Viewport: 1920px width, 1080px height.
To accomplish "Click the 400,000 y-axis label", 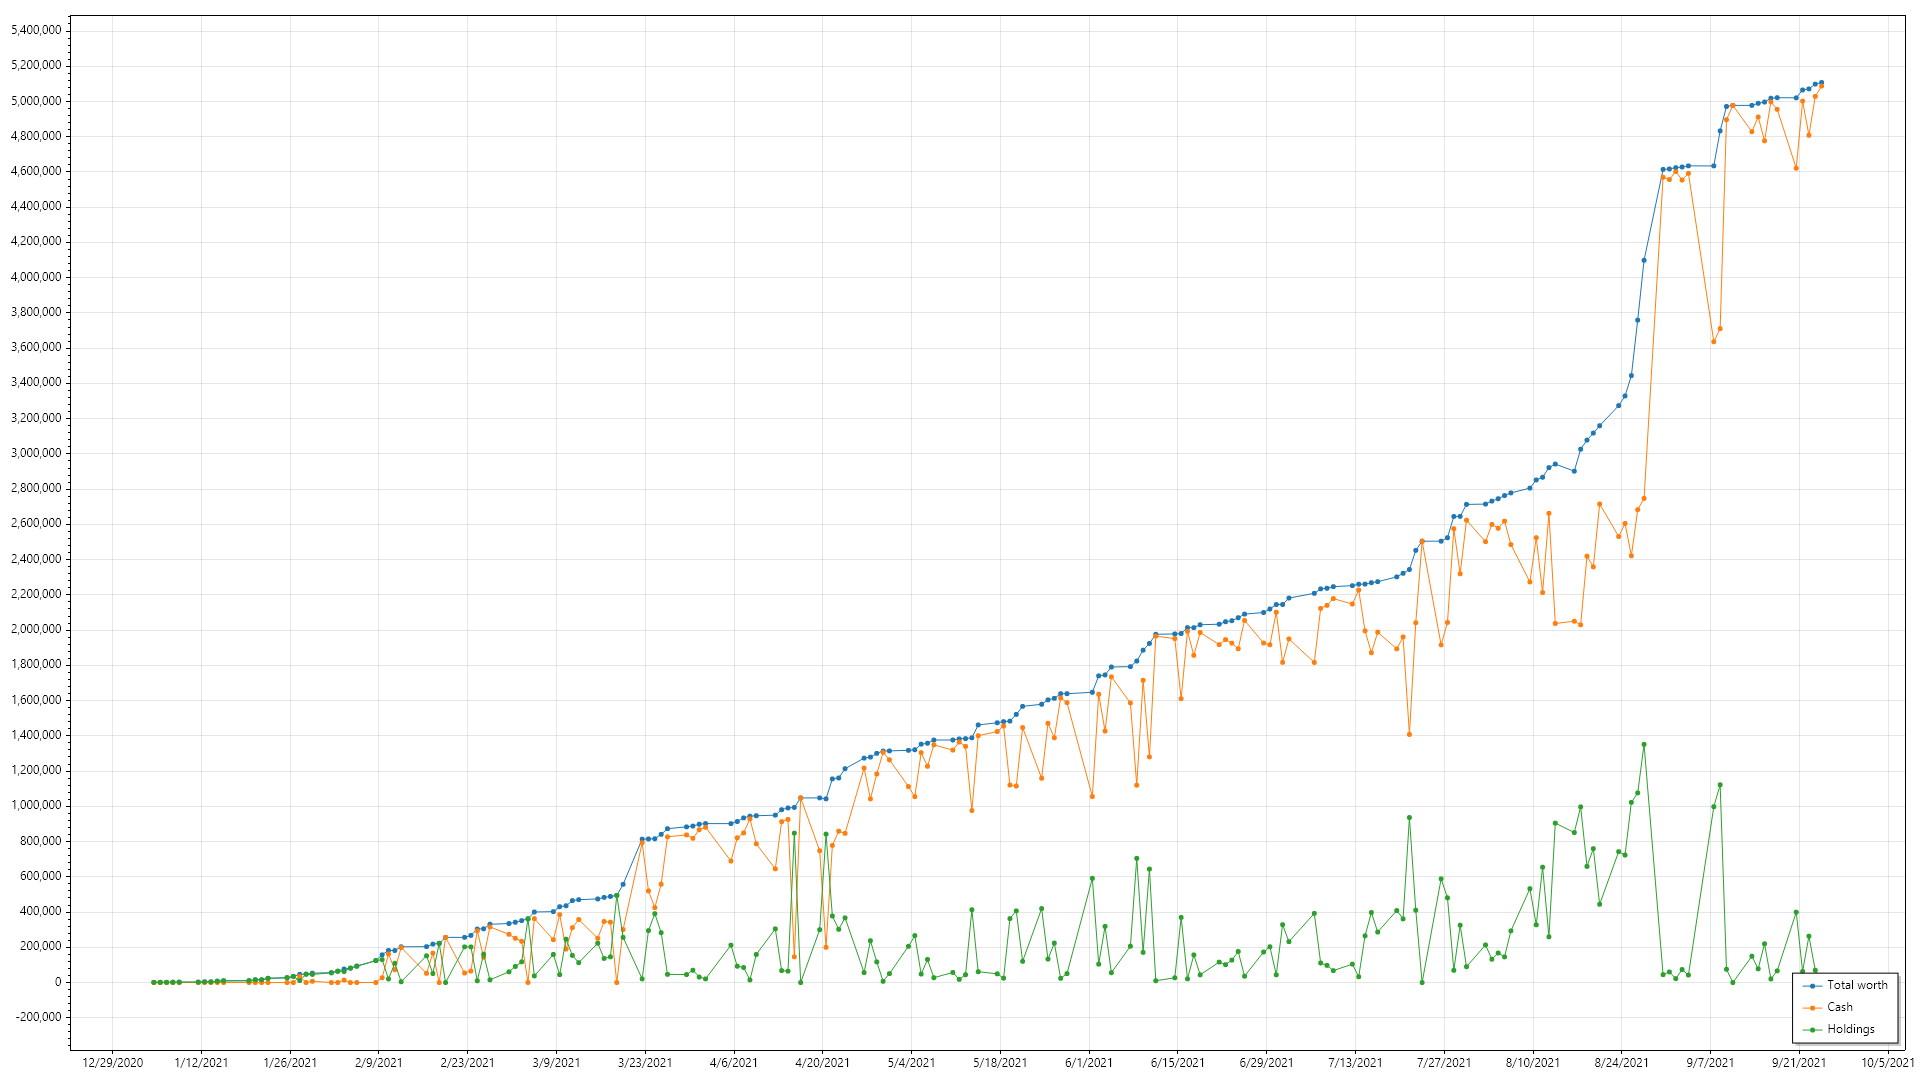I will 41,911.
